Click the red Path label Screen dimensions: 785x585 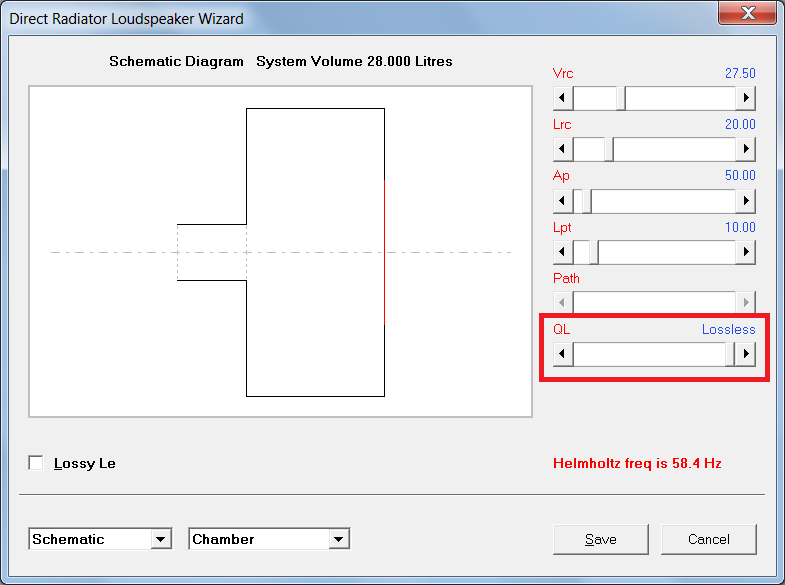point(566,278)
